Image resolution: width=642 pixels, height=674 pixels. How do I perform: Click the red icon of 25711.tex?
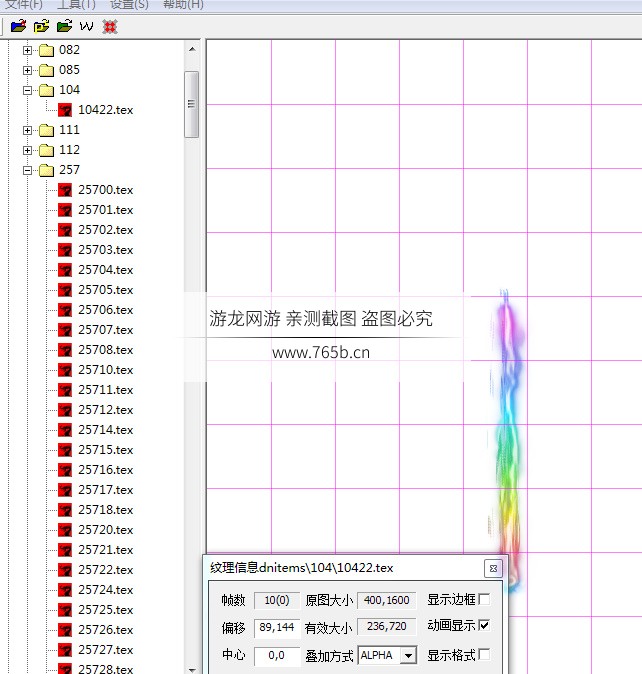pos(65,390)
